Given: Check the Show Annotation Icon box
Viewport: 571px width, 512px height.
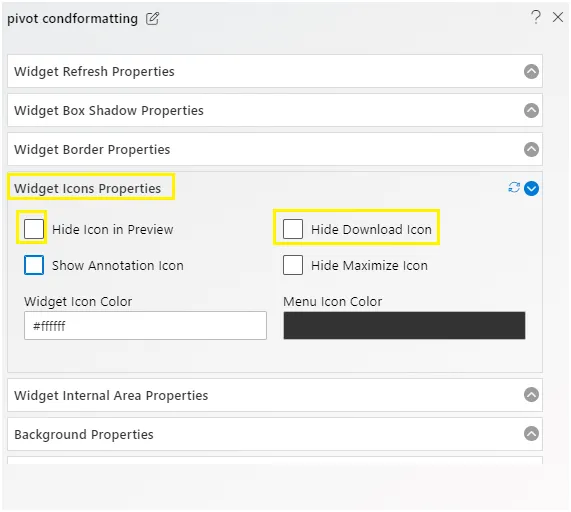Looking at the screenshot, I should click(34, 265).
